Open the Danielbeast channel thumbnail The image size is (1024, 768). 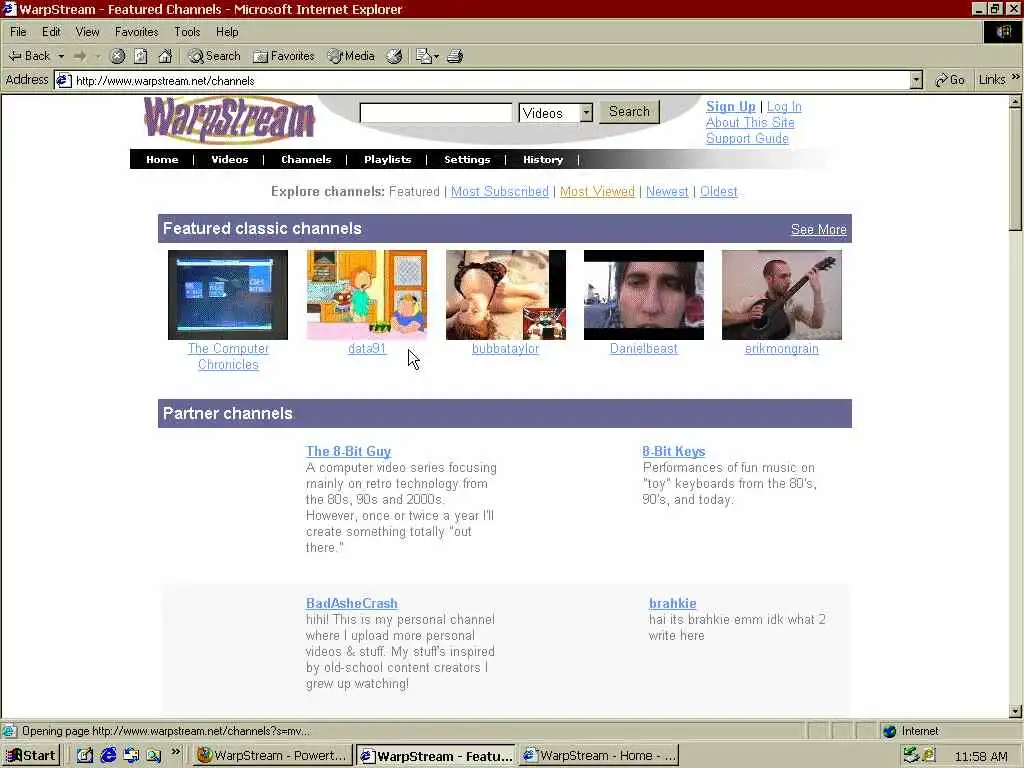click(643, 295)
